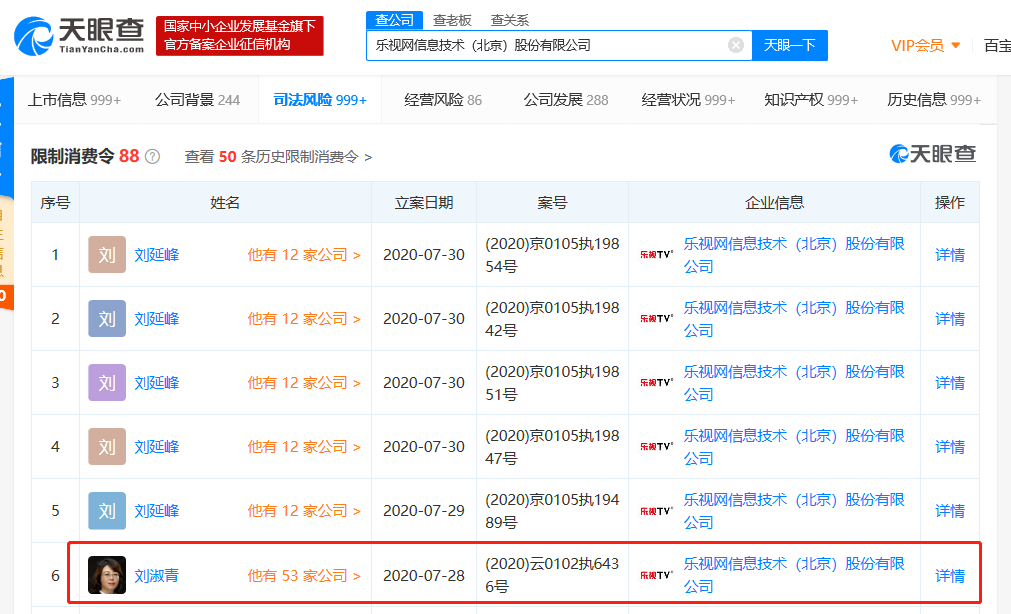Click 乐视TV logo in row 6
The height and width of the screenshot is (614, 1011).
click(x=656, y=575)
